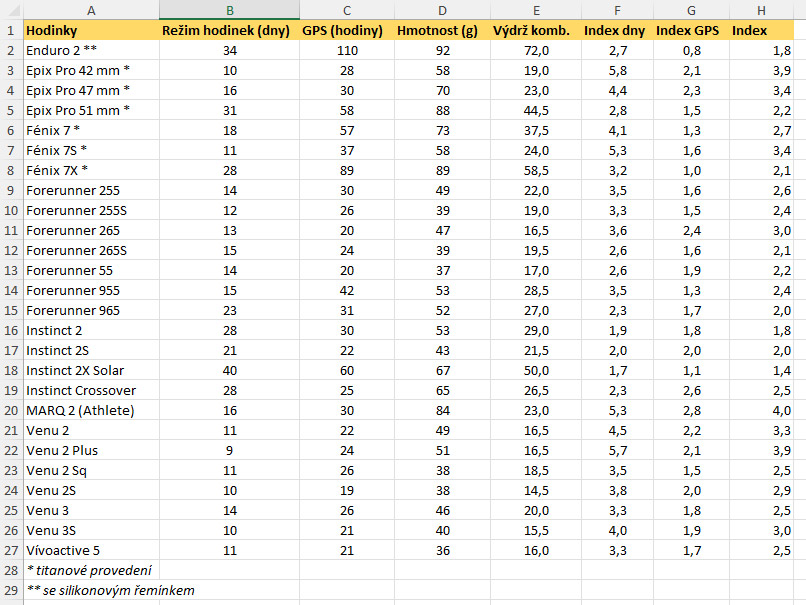Select the 14,5 value for Venu 2S
This screenshot has width=806, height=605.
pyautogui.click(x=536, y=491)
